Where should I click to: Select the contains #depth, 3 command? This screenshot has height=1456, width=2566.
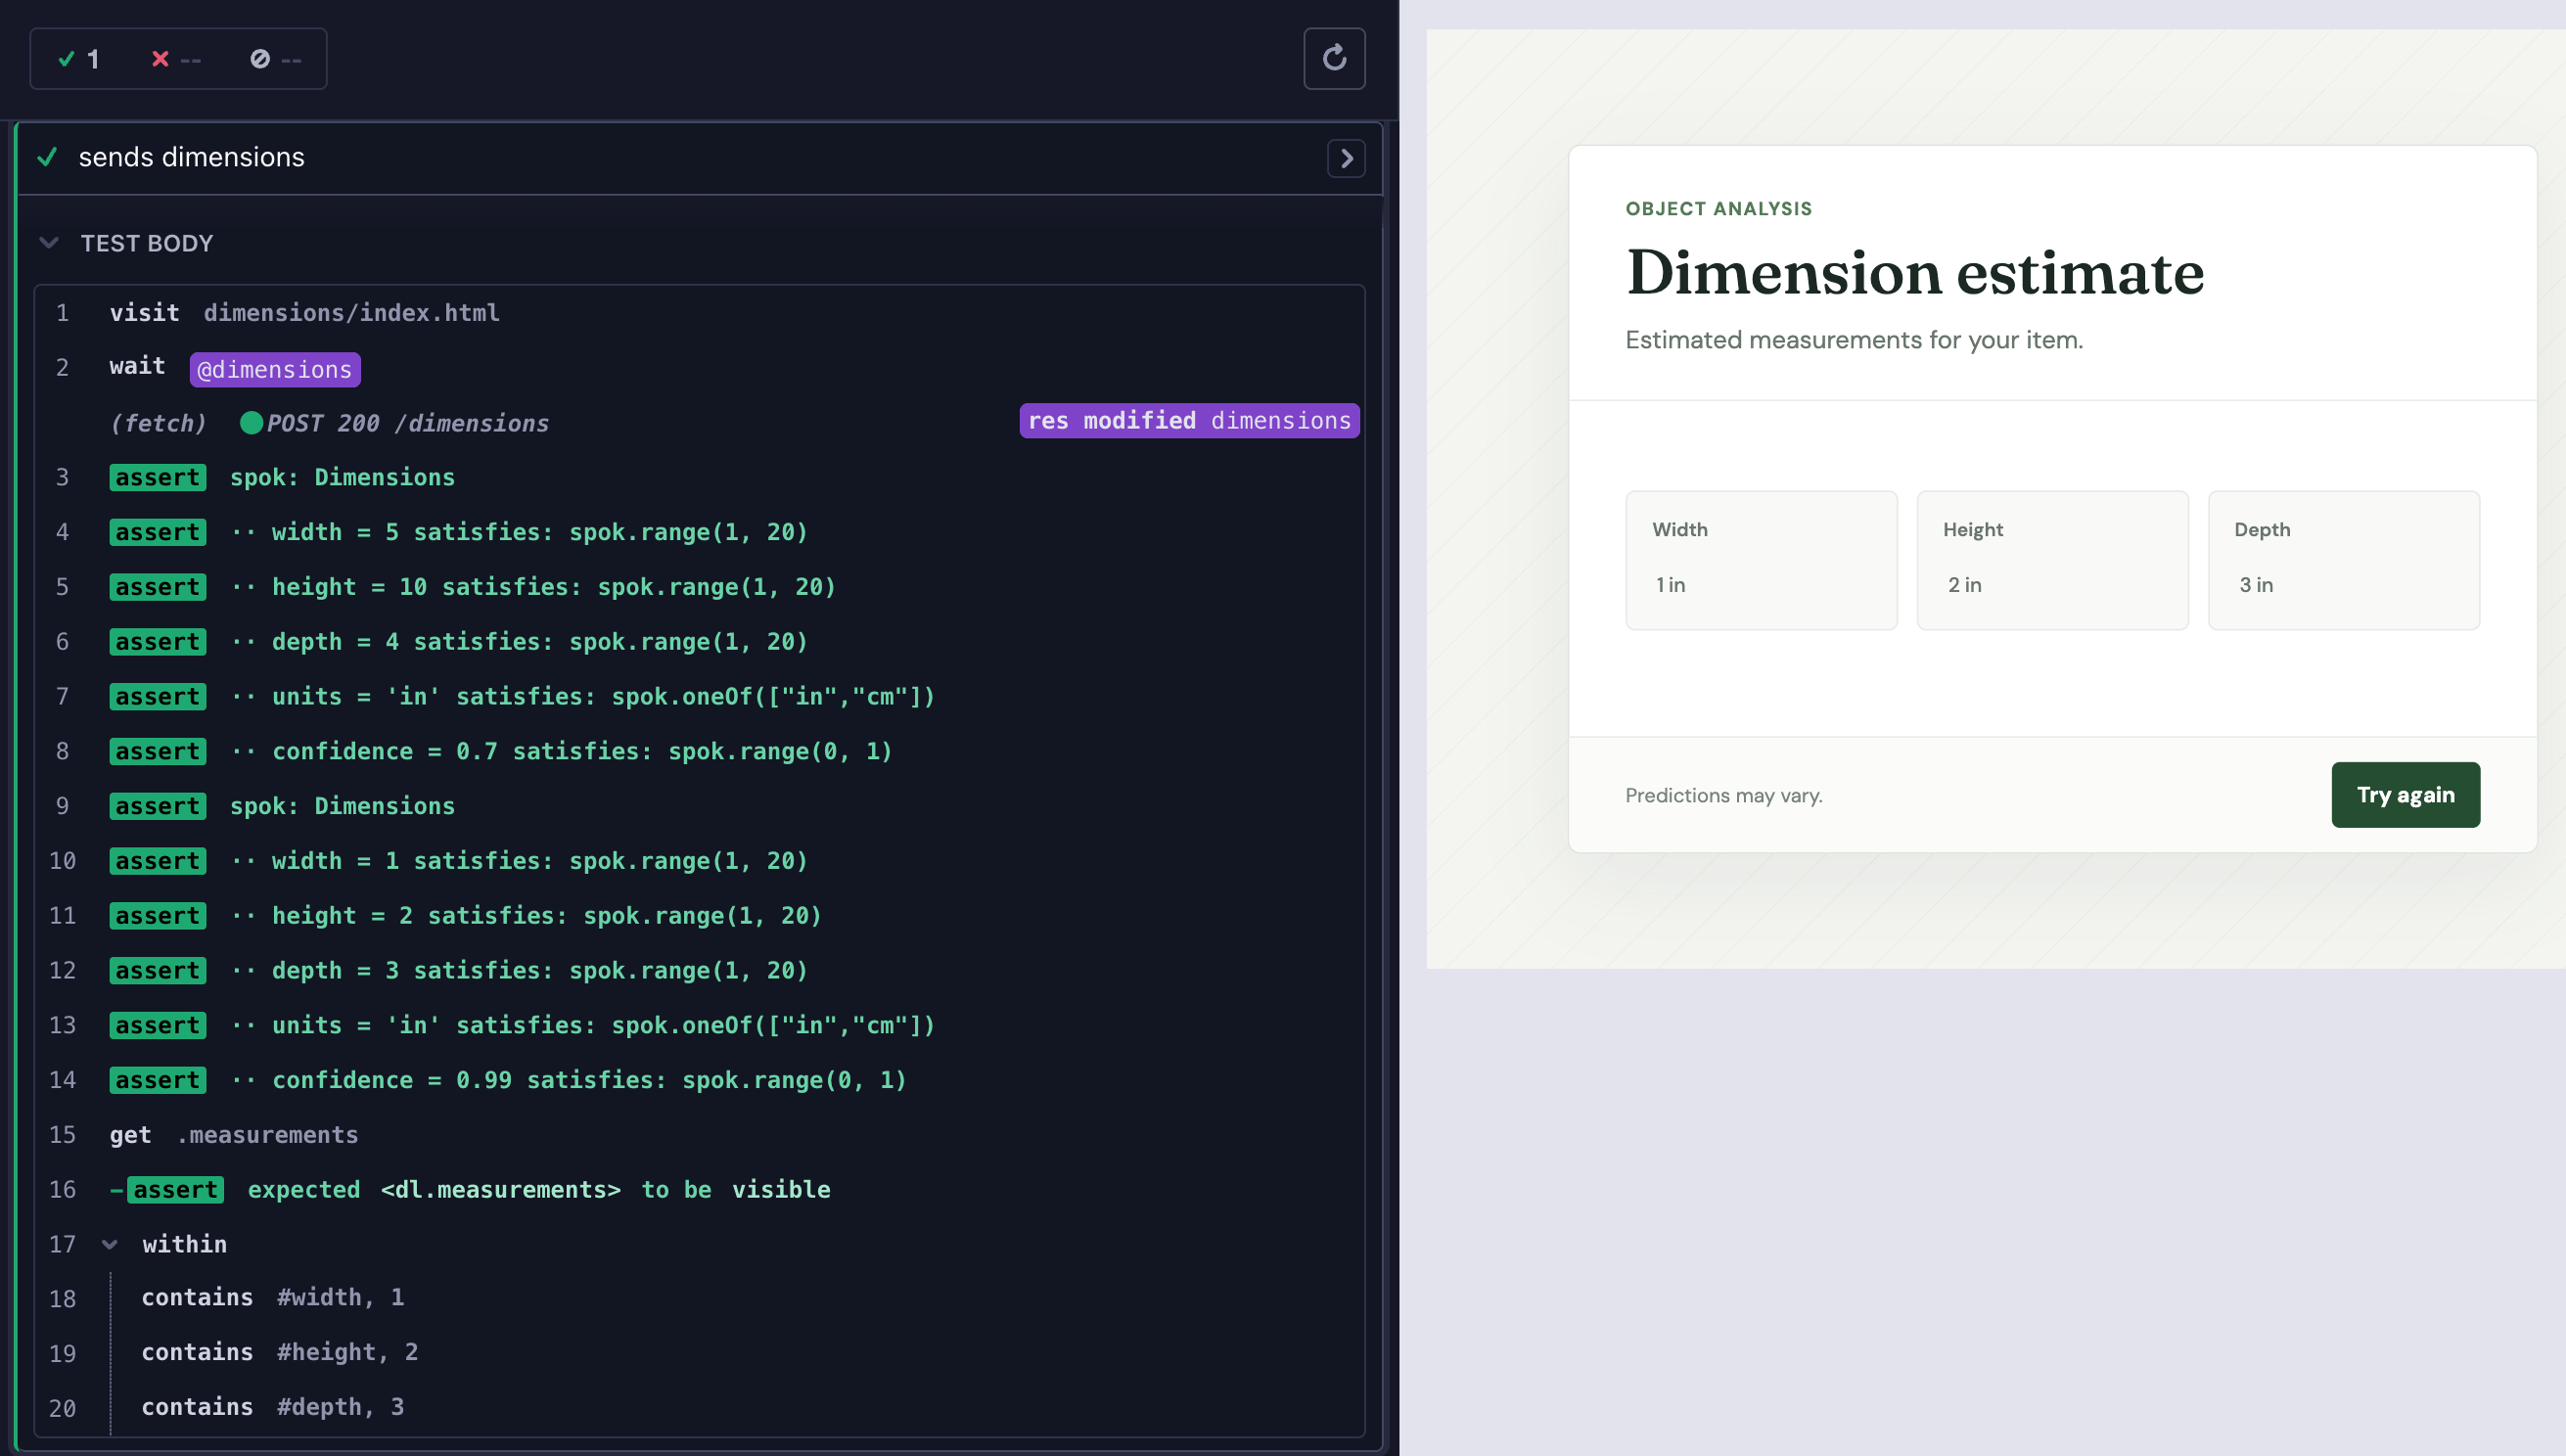(699, 1407)
